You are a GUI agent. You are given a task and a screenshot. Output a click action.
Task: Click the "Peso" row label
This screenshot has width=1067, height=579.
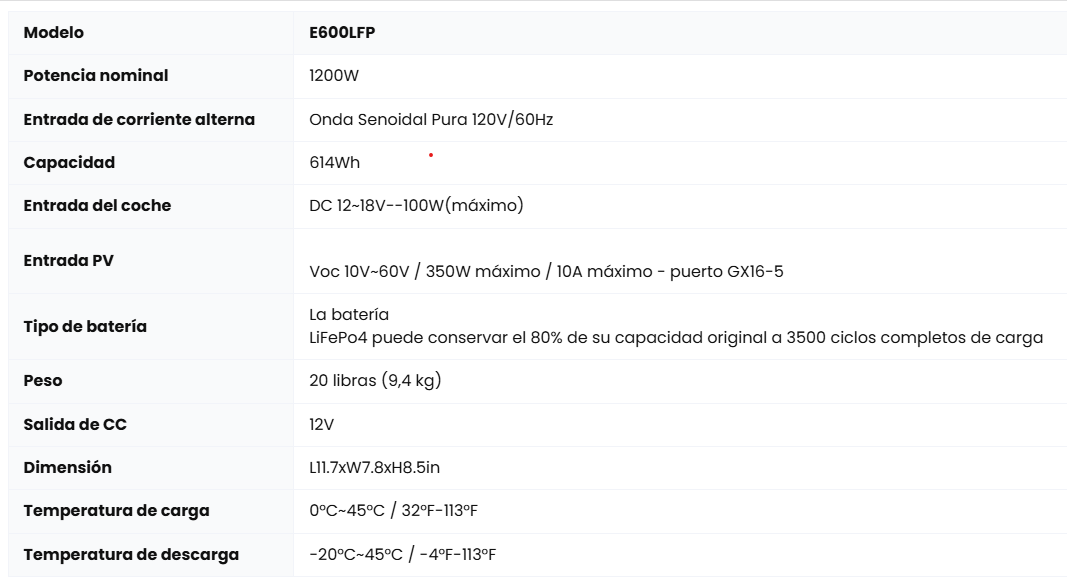tap(43, 381)
